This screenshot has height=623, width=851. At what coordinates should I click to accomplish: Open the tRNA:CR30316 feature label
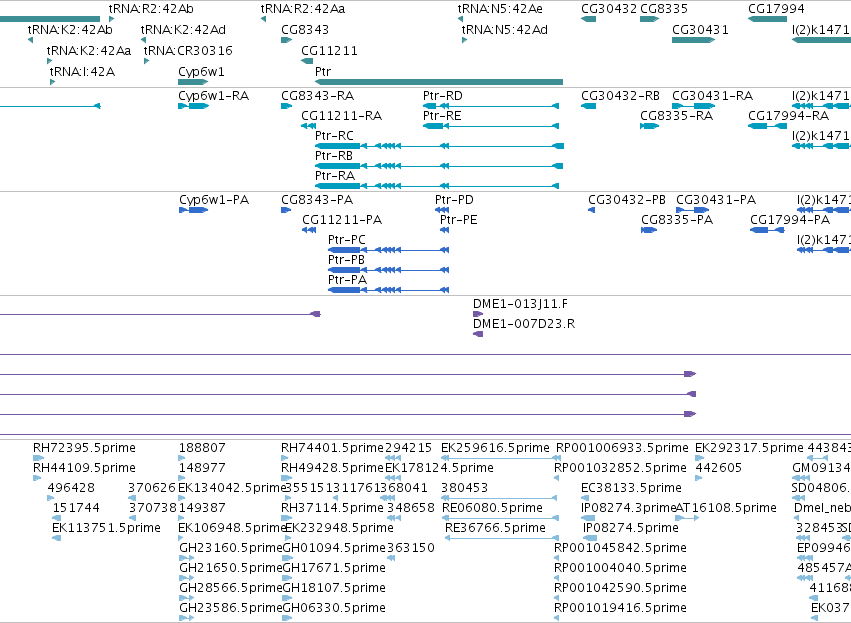click(188, 50)
